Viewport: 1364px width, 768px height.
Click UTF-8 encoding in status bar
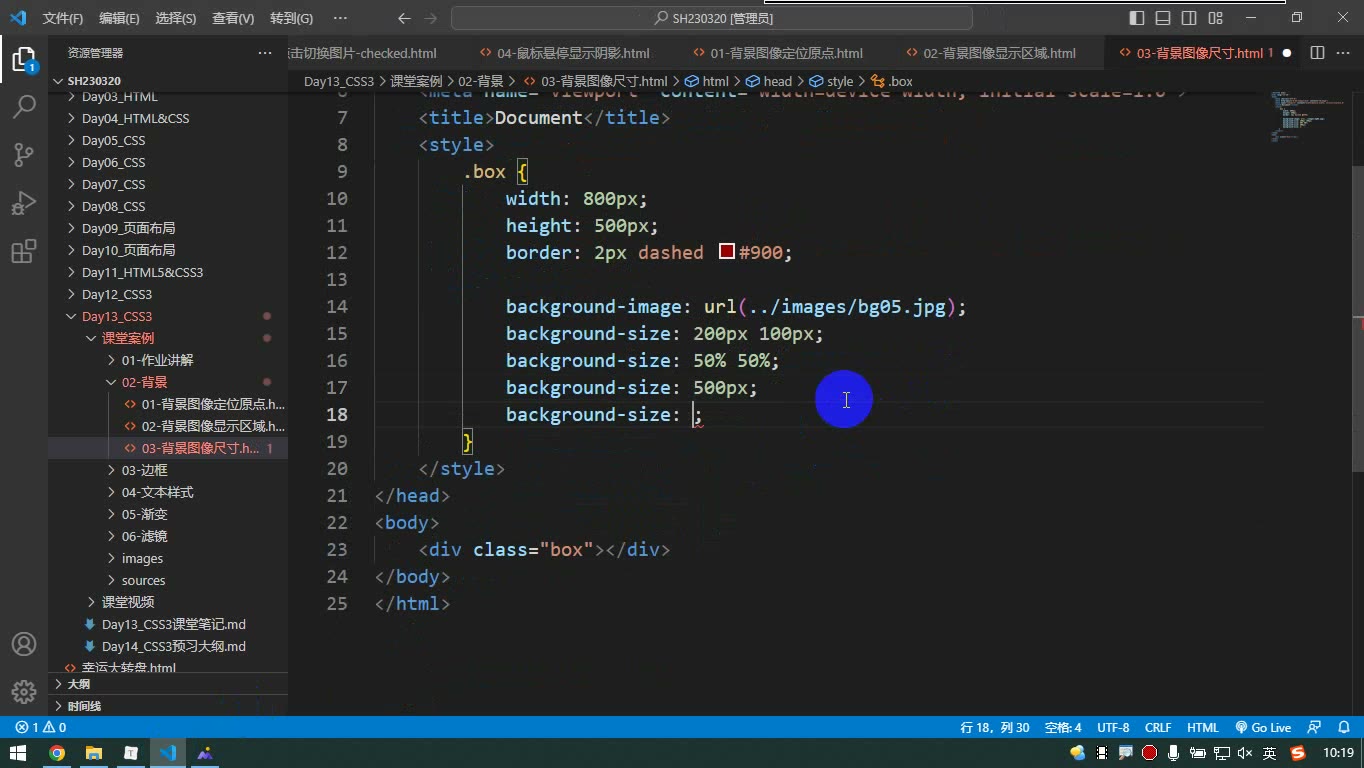[1113, 728]
